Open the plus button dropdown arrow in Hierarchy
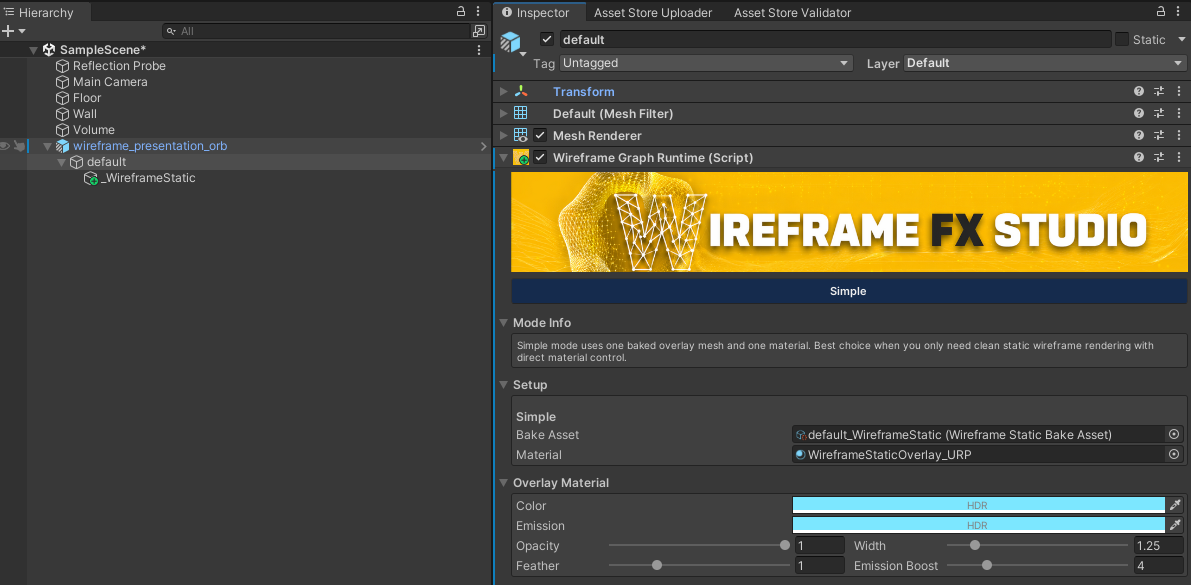This screenshot has width=1191, height=585. click(x=22, y=31)
